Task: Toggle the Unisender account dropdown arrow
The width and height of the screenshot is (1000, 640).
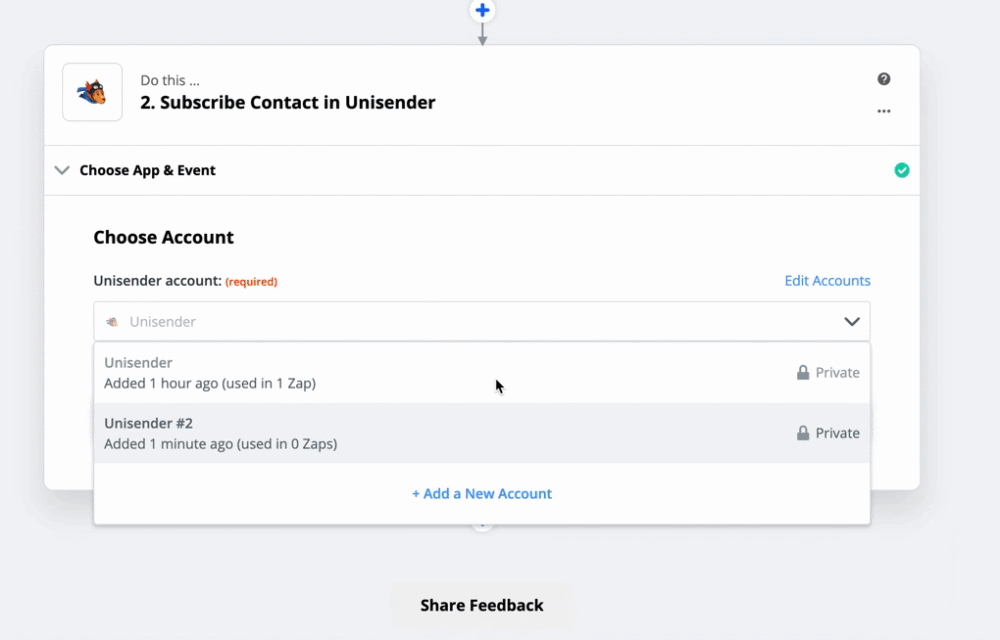Action: click(852, 322)
